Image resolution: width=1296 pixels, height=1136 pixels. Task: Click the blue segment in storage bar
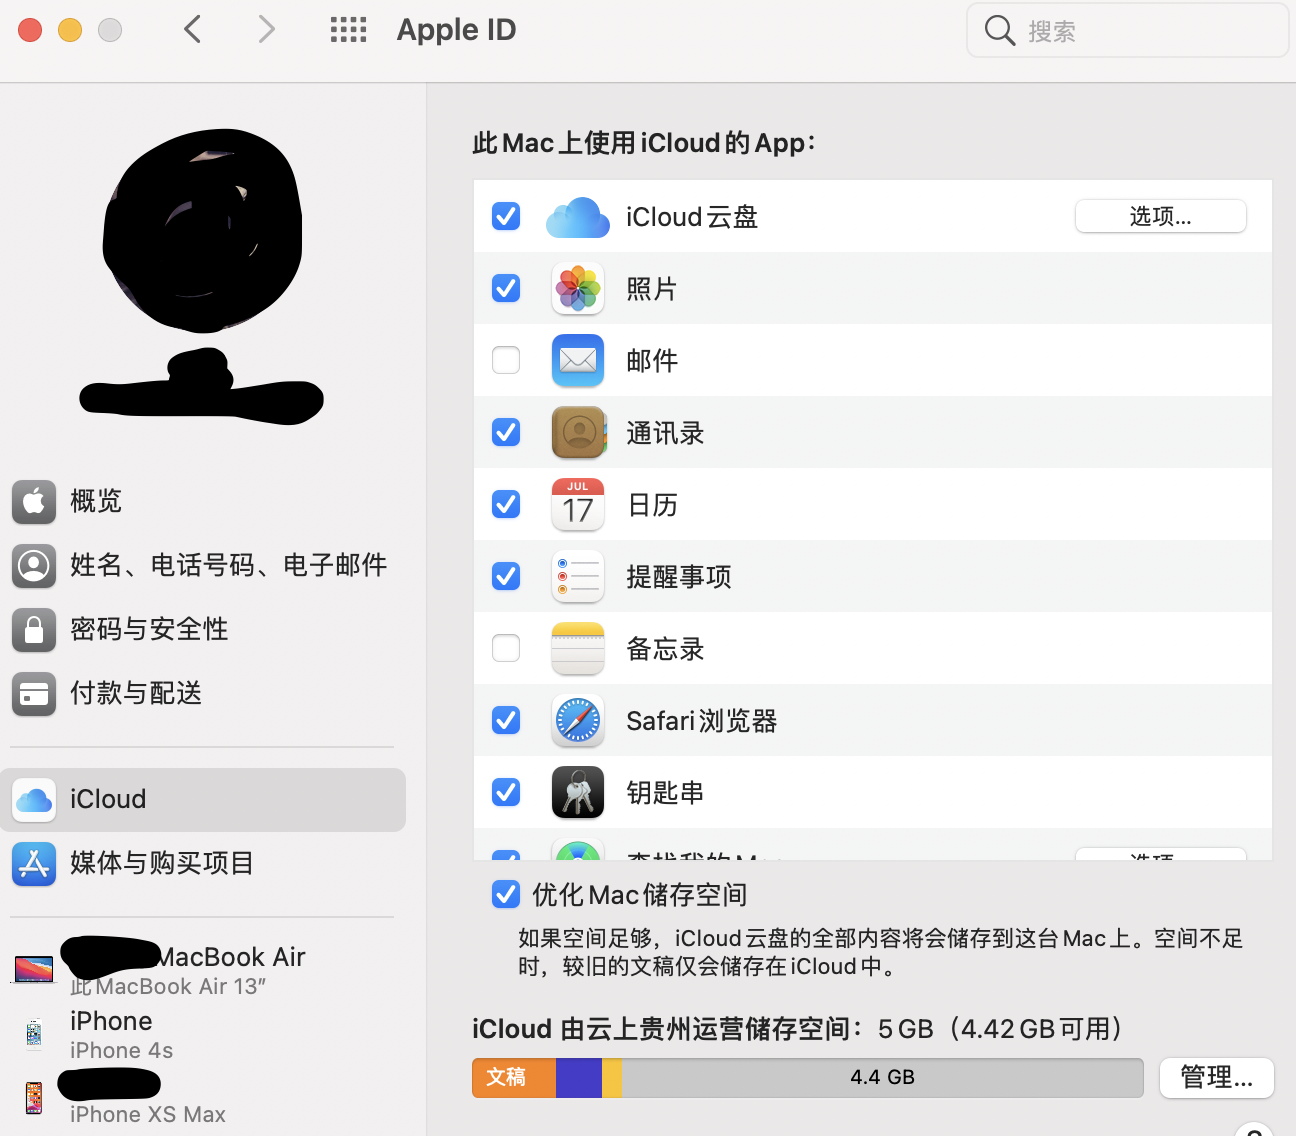coord(579,1077)
